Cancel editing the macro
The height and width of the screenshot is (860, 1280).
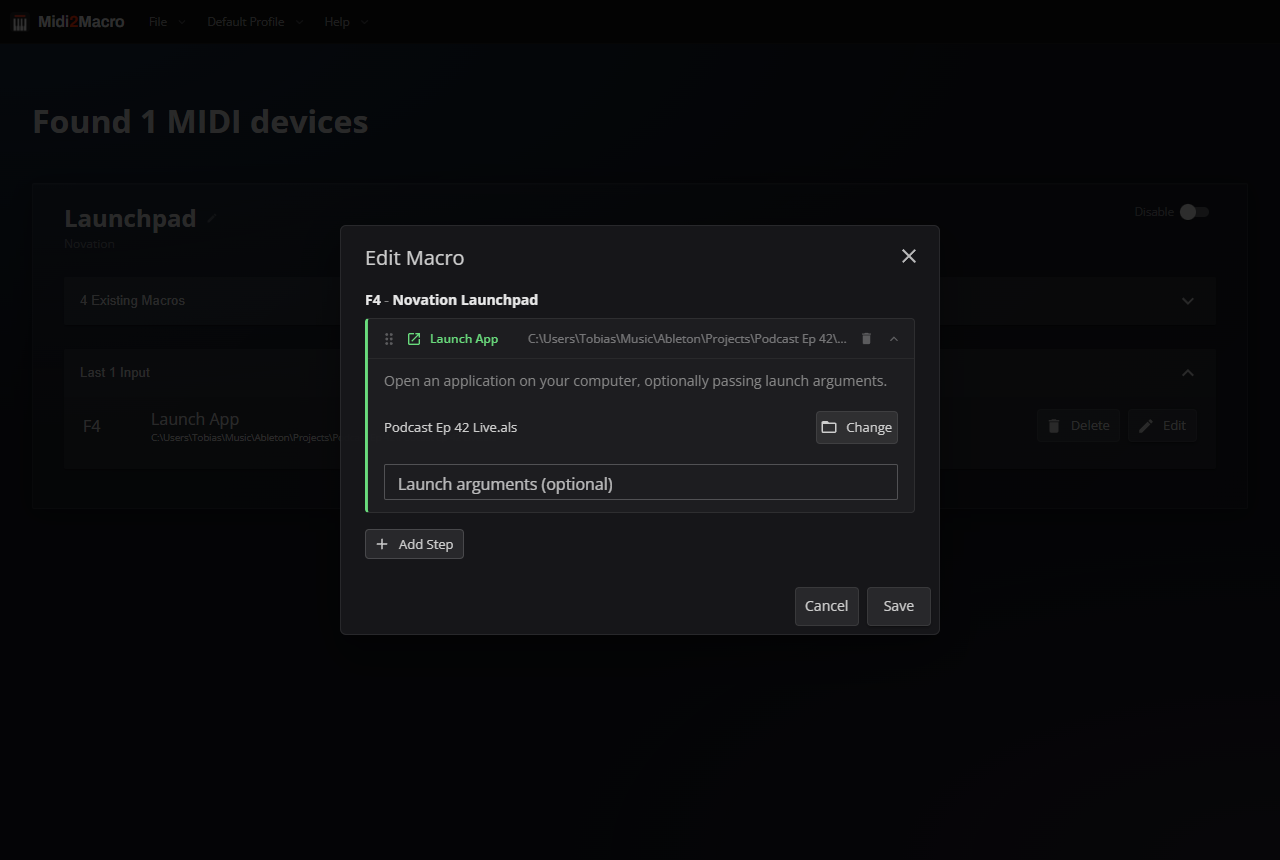827,606
